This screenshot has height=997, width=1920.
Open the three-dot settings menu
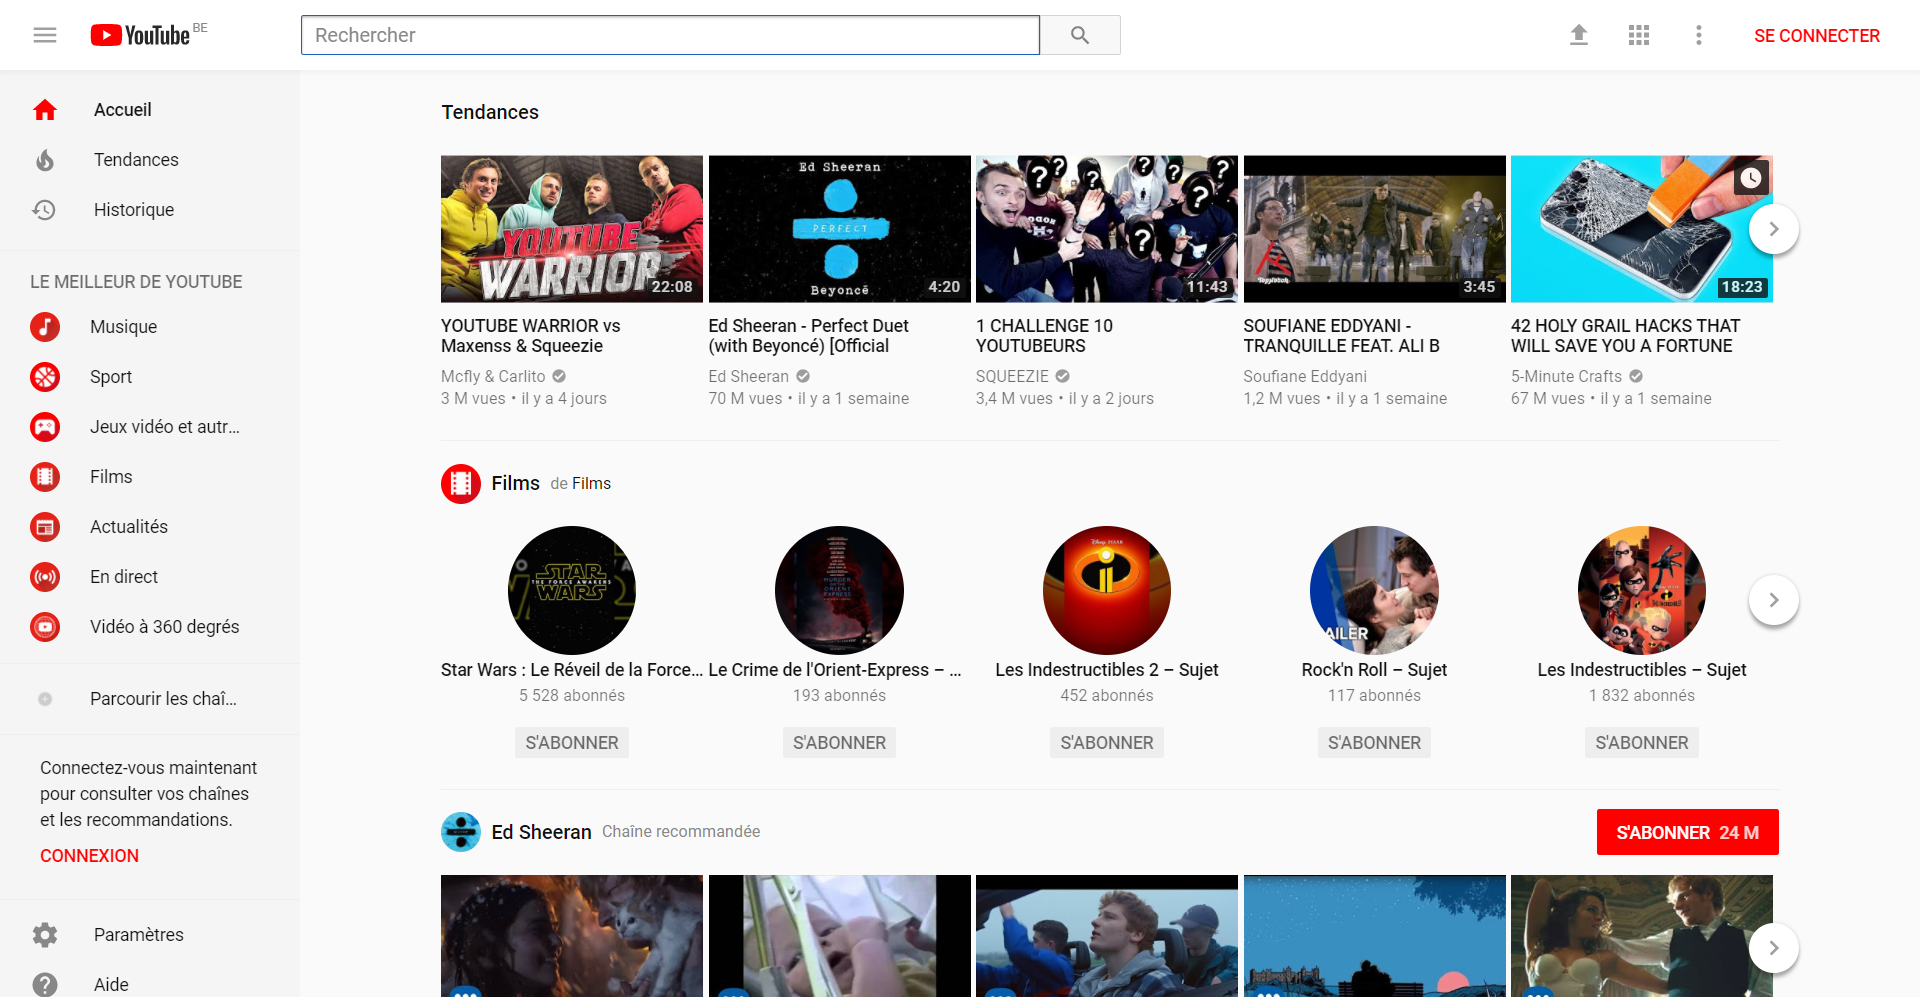[1699, 35]
